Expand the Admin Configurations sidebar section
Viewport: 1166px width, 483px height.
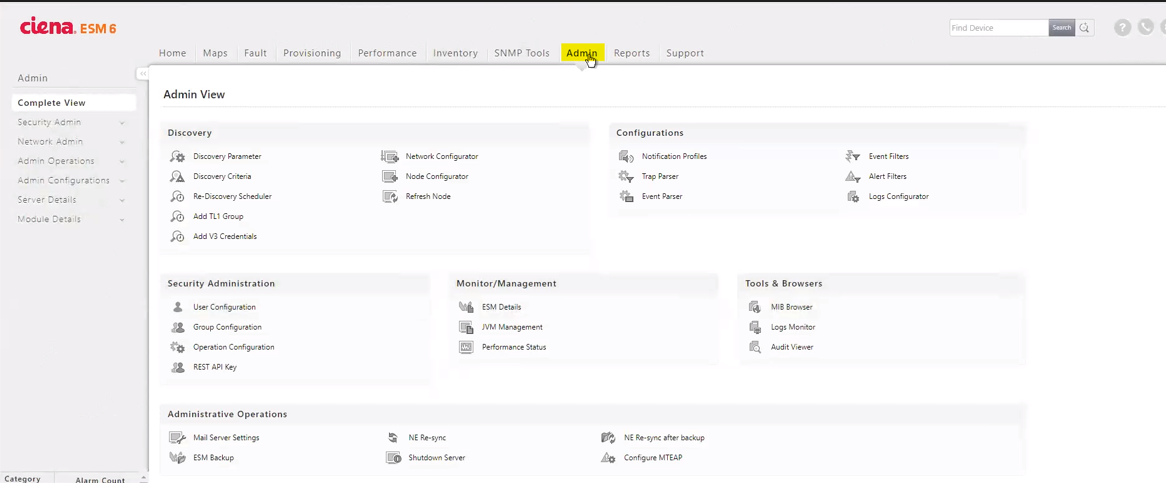tap(122, 181)
